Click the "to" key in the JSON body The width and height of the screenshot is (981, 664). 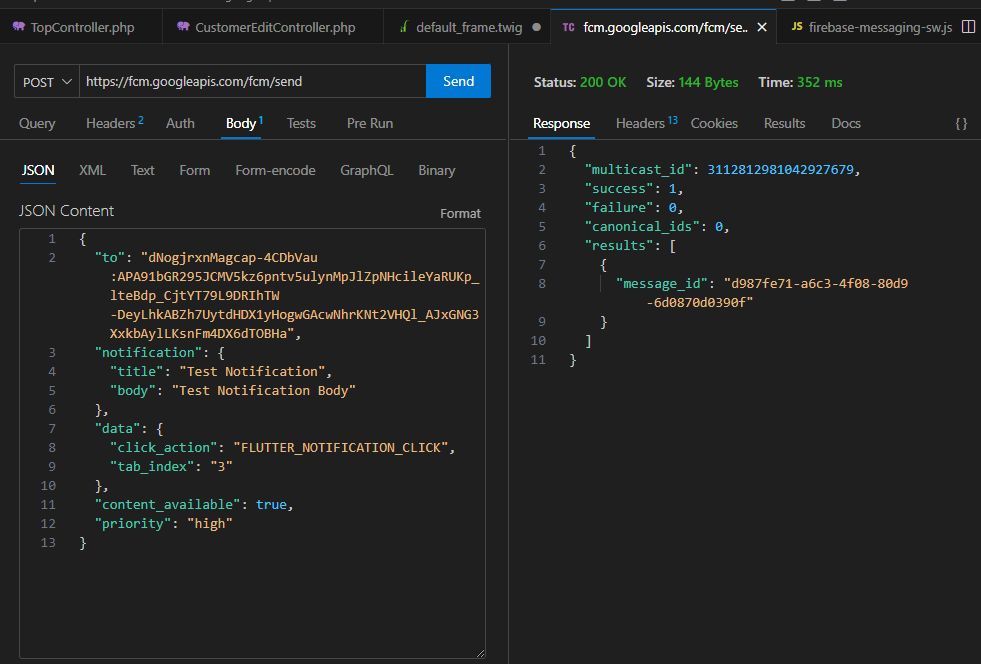(x=109, y=257)
